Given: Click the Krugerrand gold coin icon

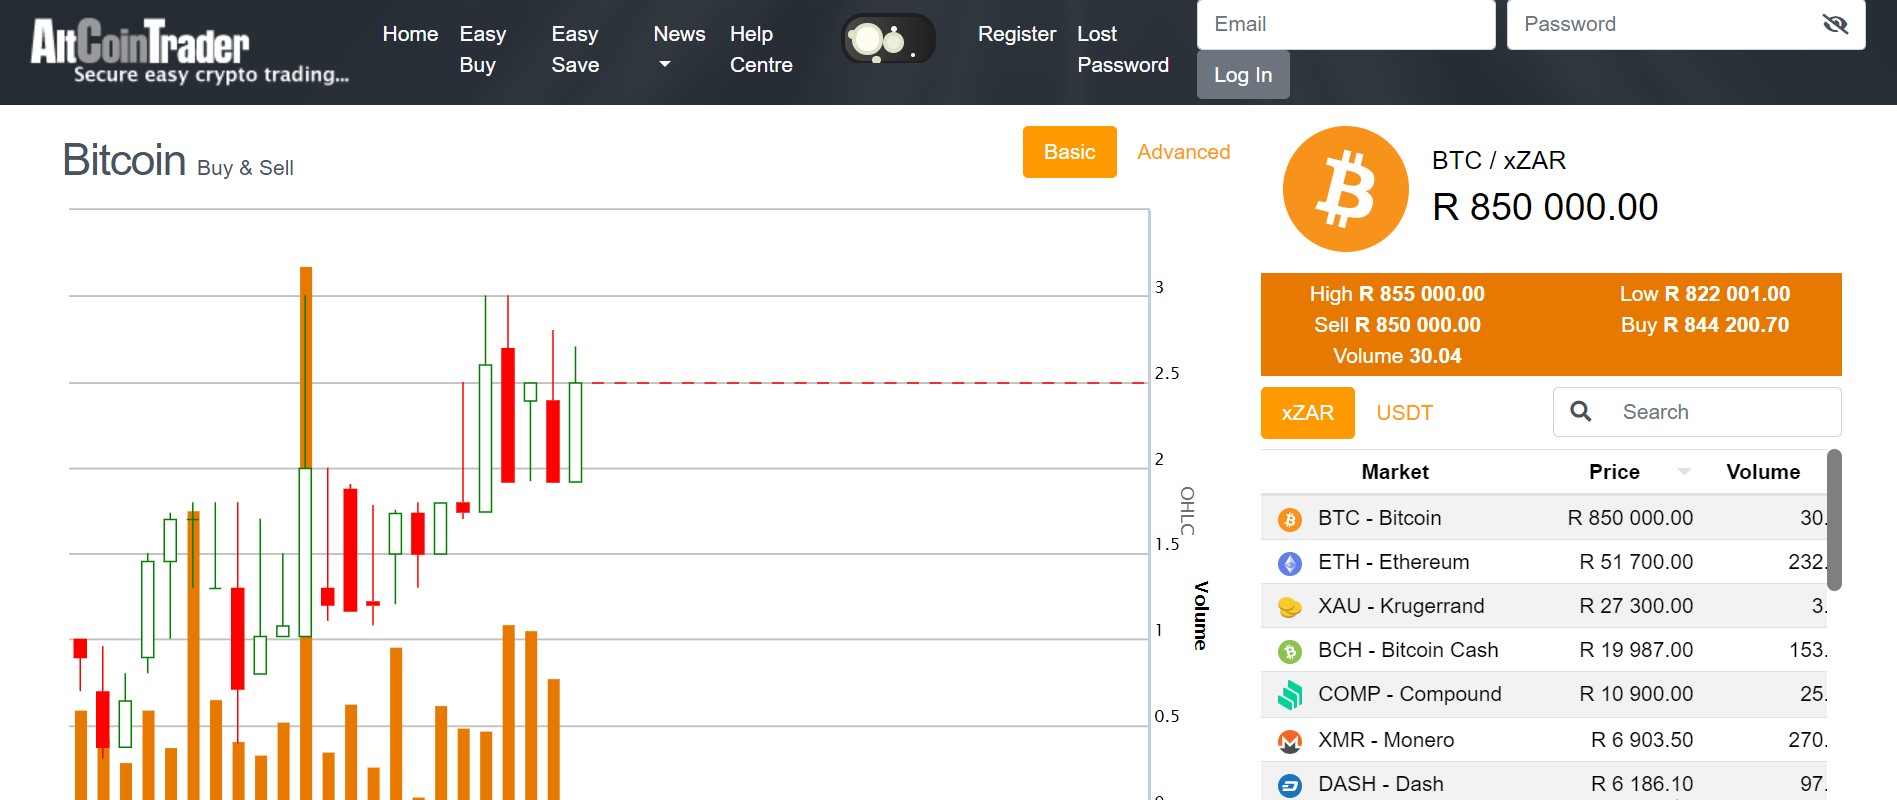Looking at the screenshot, I should tap(1290, 607).
